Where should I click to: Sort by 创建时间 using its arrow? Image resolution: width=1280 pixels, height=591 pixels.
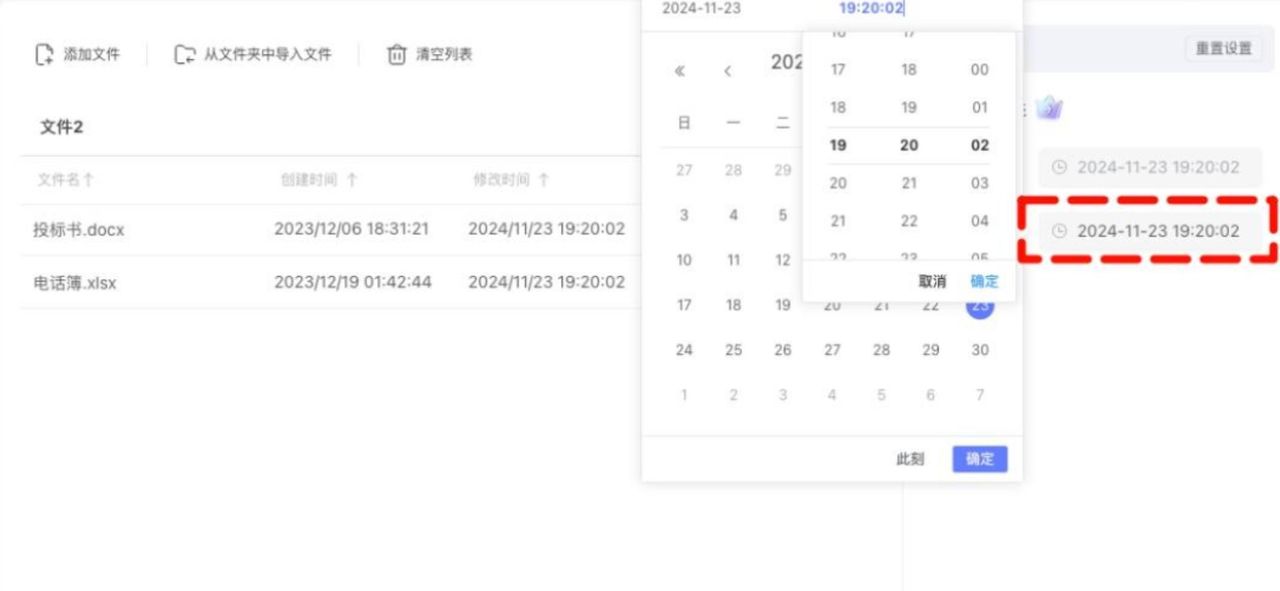(x=352, y=180)
